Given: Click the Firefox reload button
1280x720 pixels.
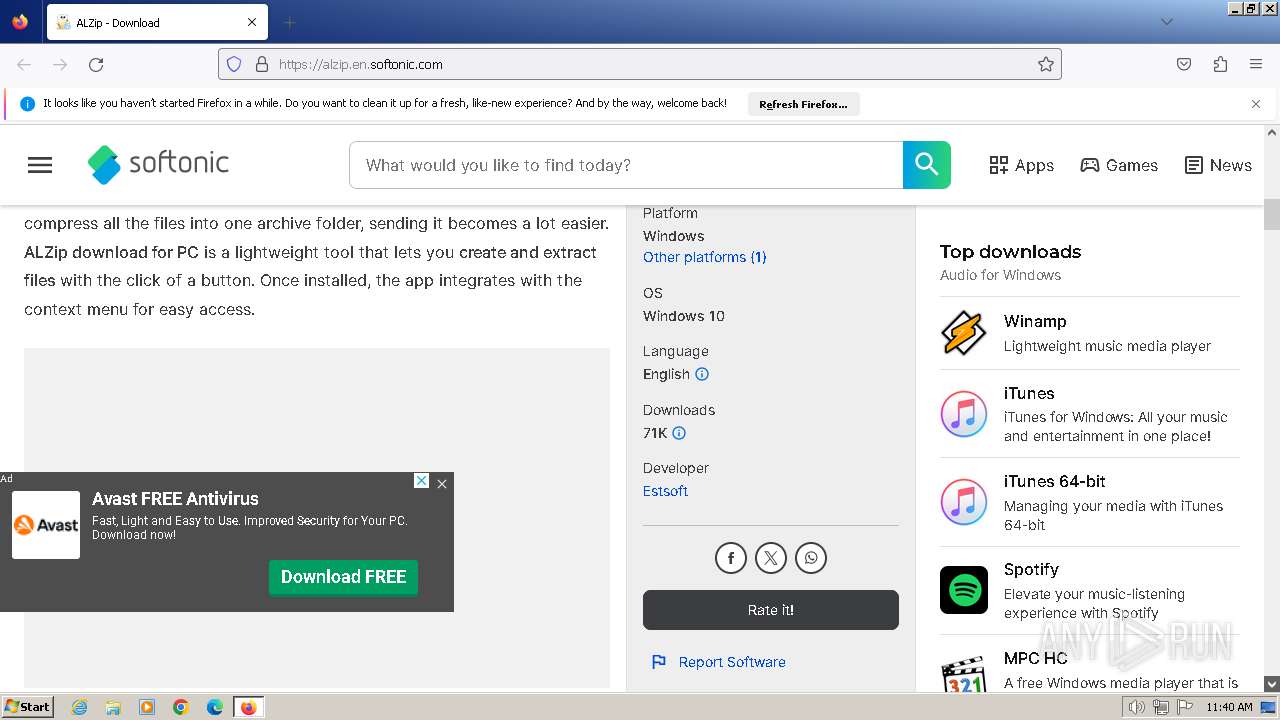Looking at the screenshot, I should (x=96, y=64).
